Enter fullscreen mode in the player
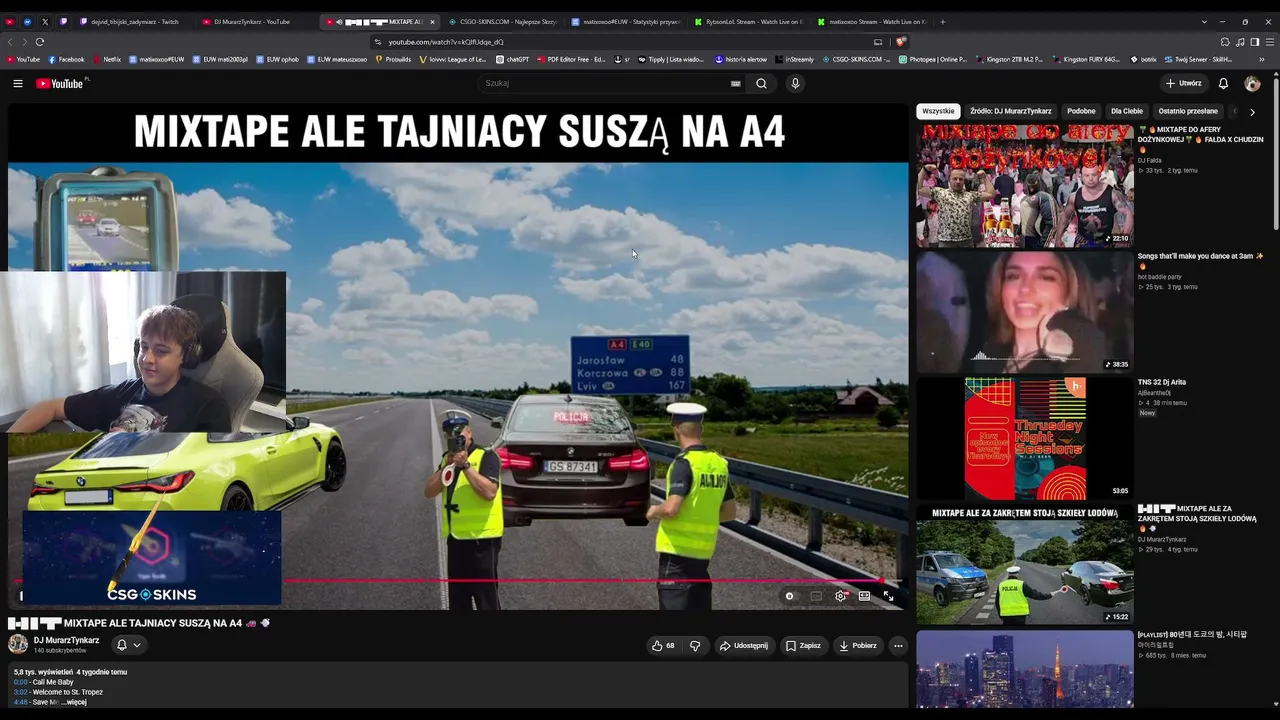This screenshot has height=720, width=1280. point(888,596)
